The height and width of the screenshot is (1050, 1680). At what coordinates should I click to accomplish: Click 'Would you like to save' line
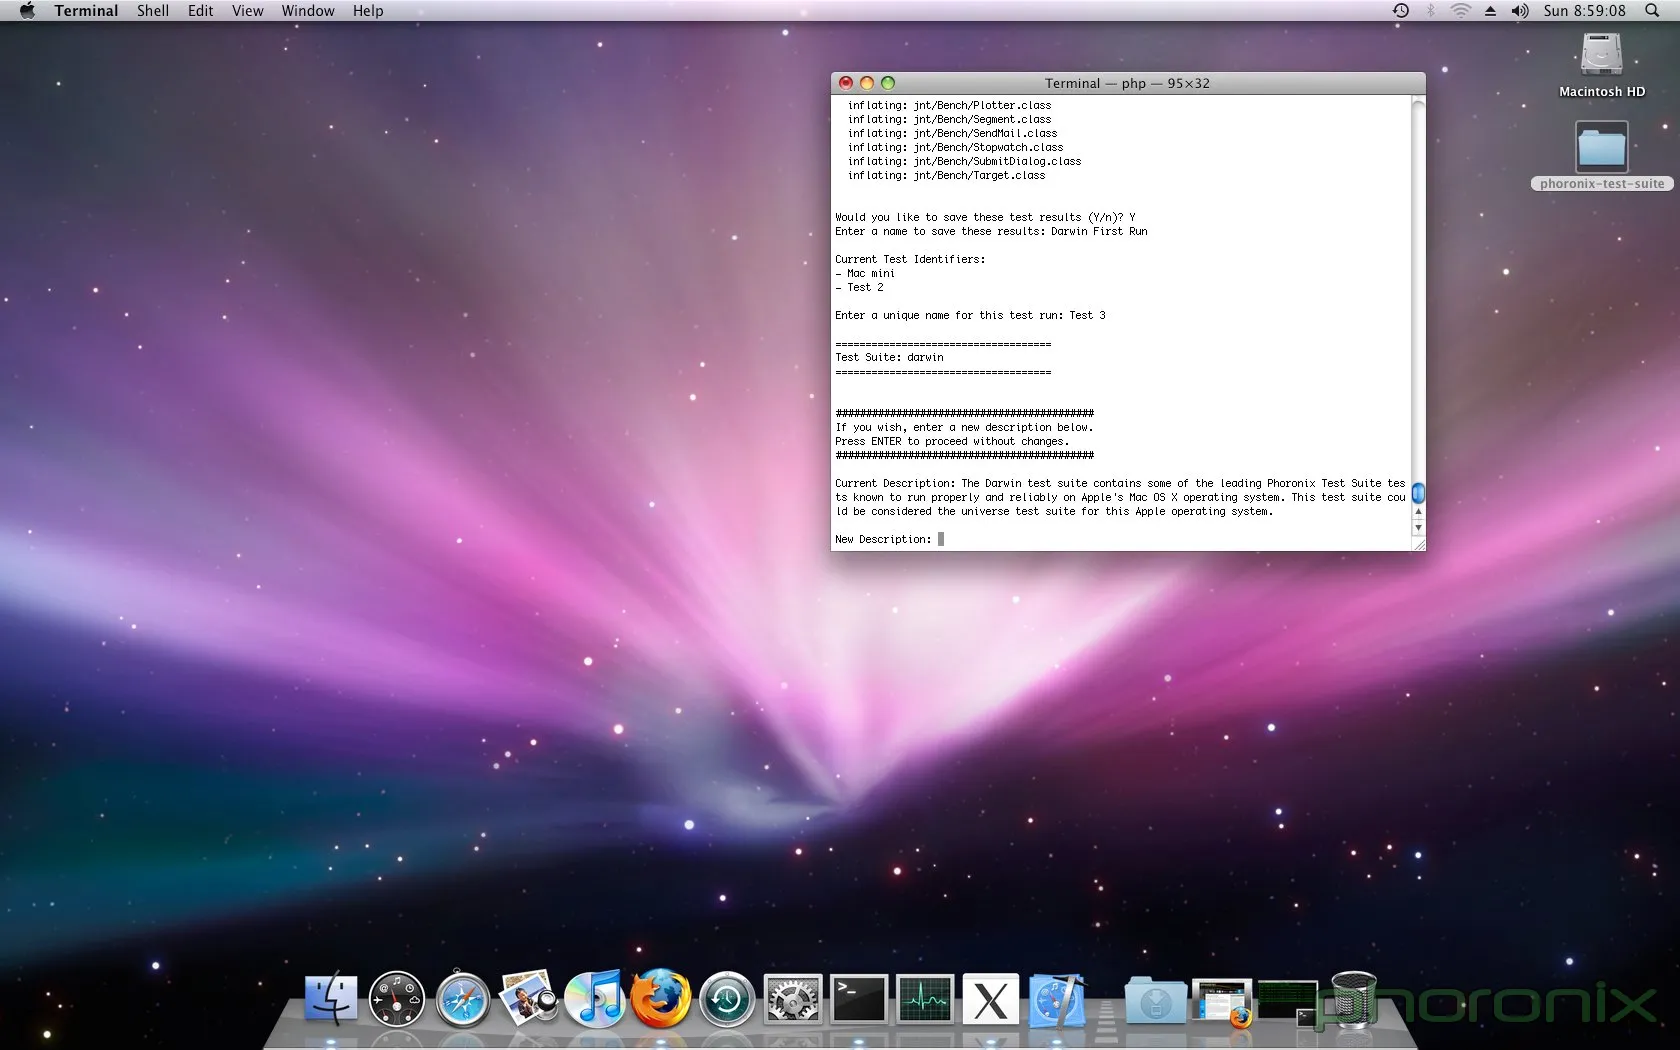click(x=985, y=217)
